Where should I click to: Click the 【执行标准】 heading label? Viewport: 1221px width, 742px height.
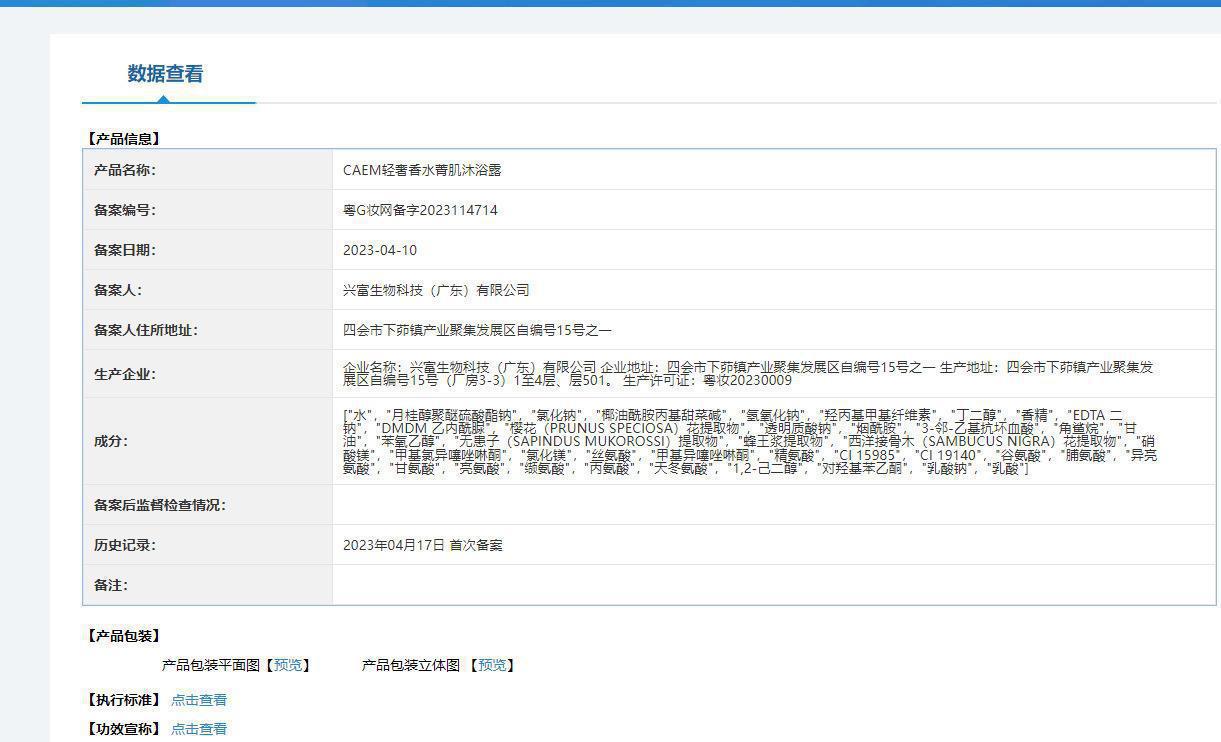[x=124, y=700]
